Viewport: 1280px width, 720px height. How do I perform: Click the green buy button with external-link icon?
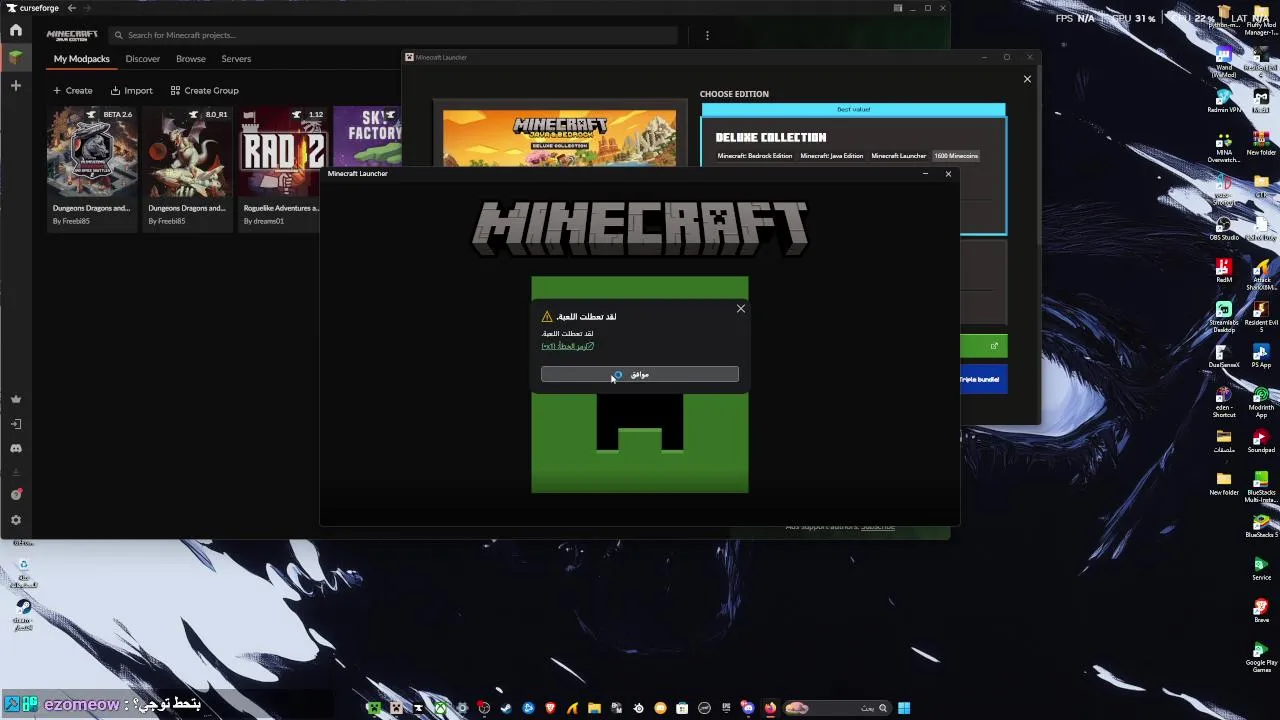(984, 346)
